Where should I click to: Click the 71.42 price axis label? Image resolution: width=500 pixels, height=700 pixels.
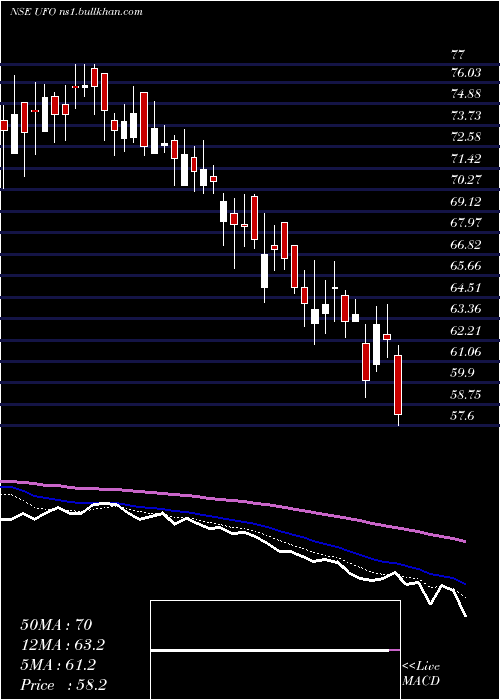[x=466, y=158]
